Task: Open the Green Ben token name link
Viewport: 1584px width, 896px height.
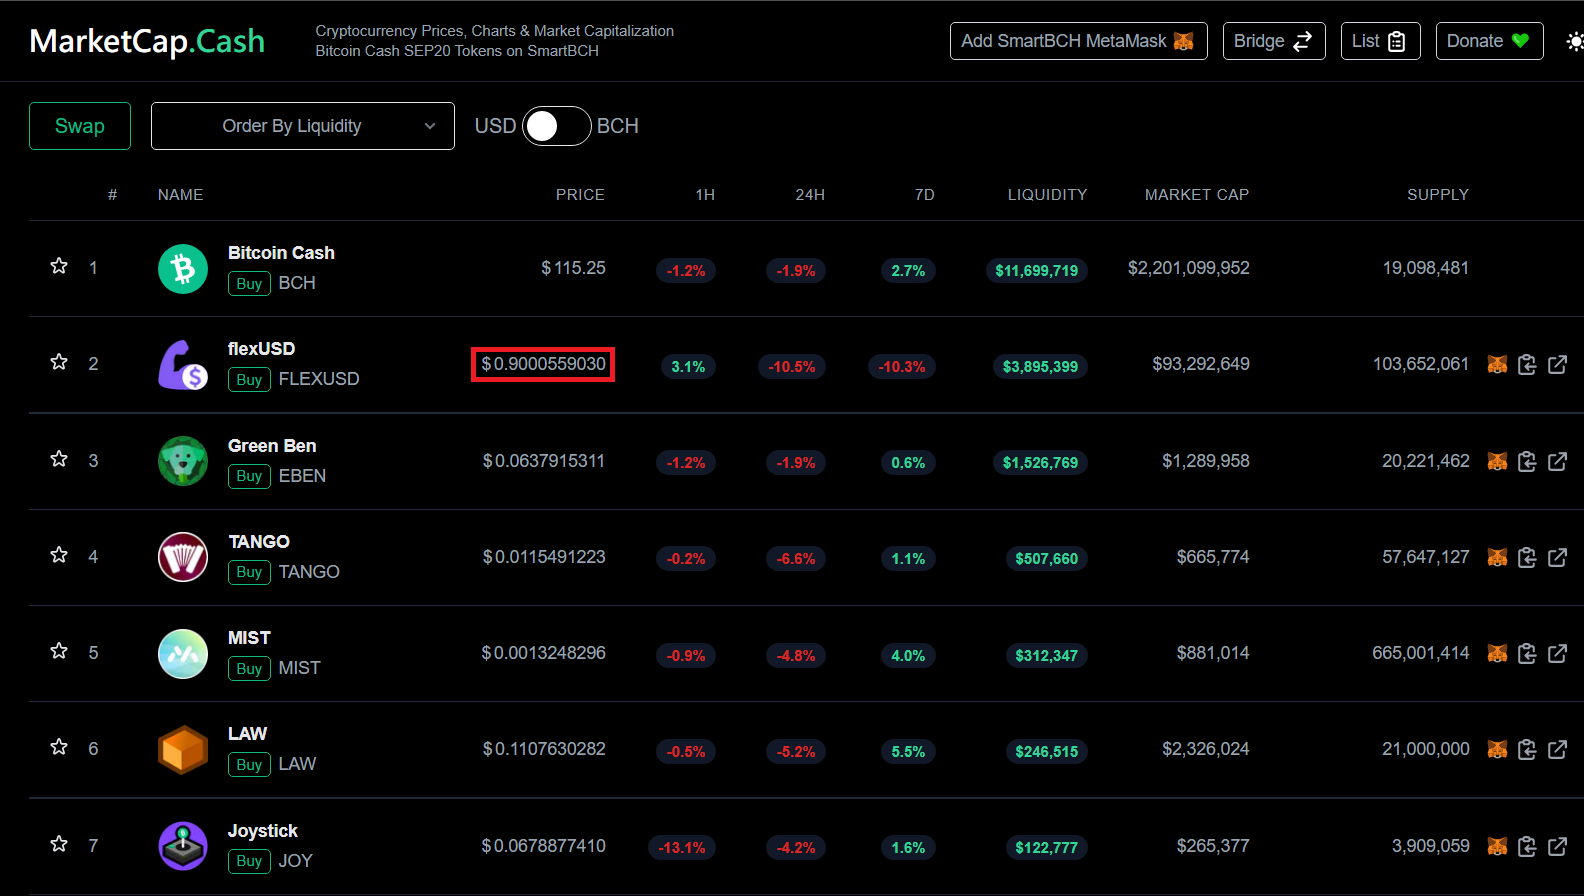Action: click(x=272, y=446)
